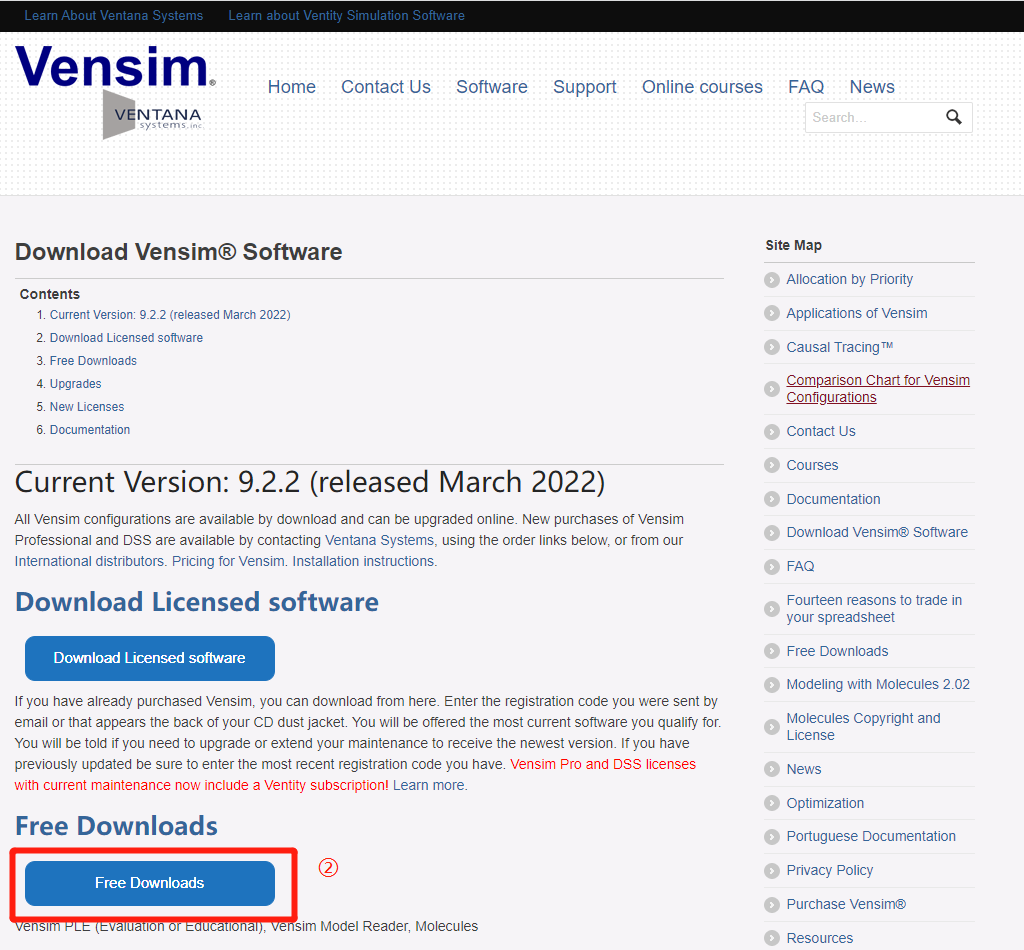
Task: Click the arrow icon next to Courses sitemap item
Action: [x=771, y=465]
